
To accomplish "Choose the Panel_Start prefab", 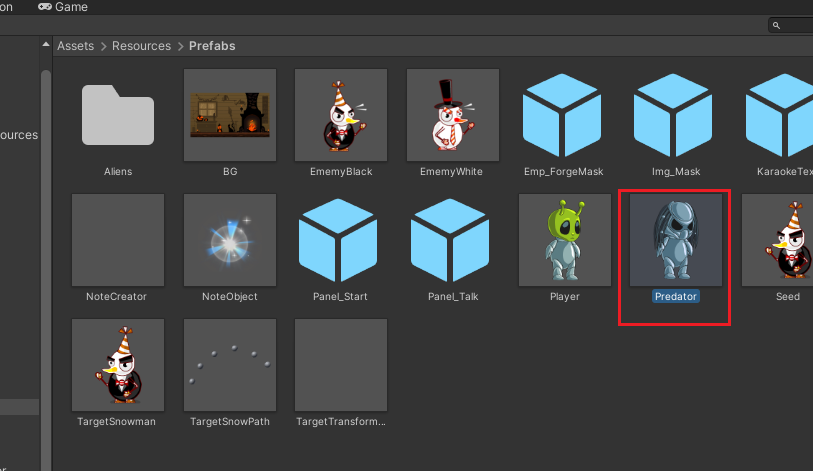I will [x=341, y=240].
